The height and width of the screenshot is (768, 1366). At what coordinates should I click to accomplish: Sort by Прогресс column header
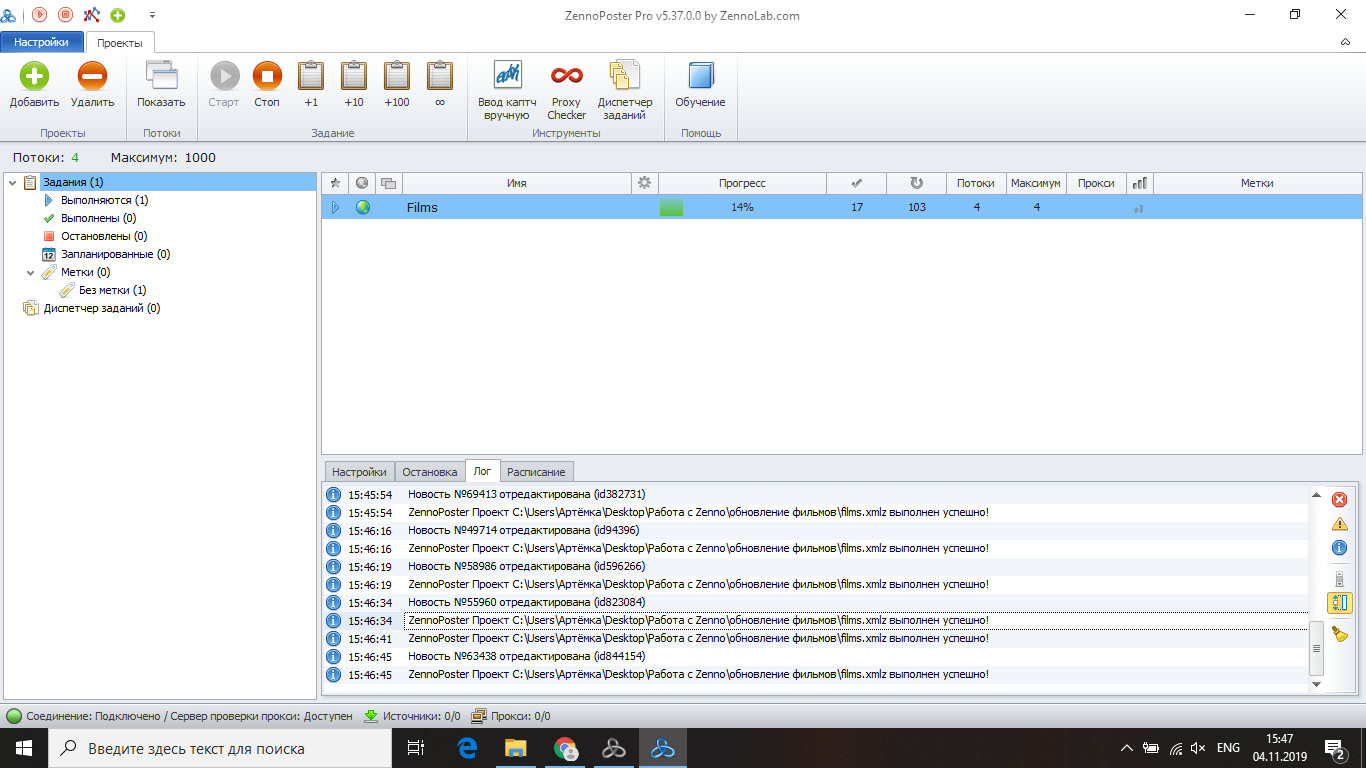pyautogui.click(x=742, y=183)
